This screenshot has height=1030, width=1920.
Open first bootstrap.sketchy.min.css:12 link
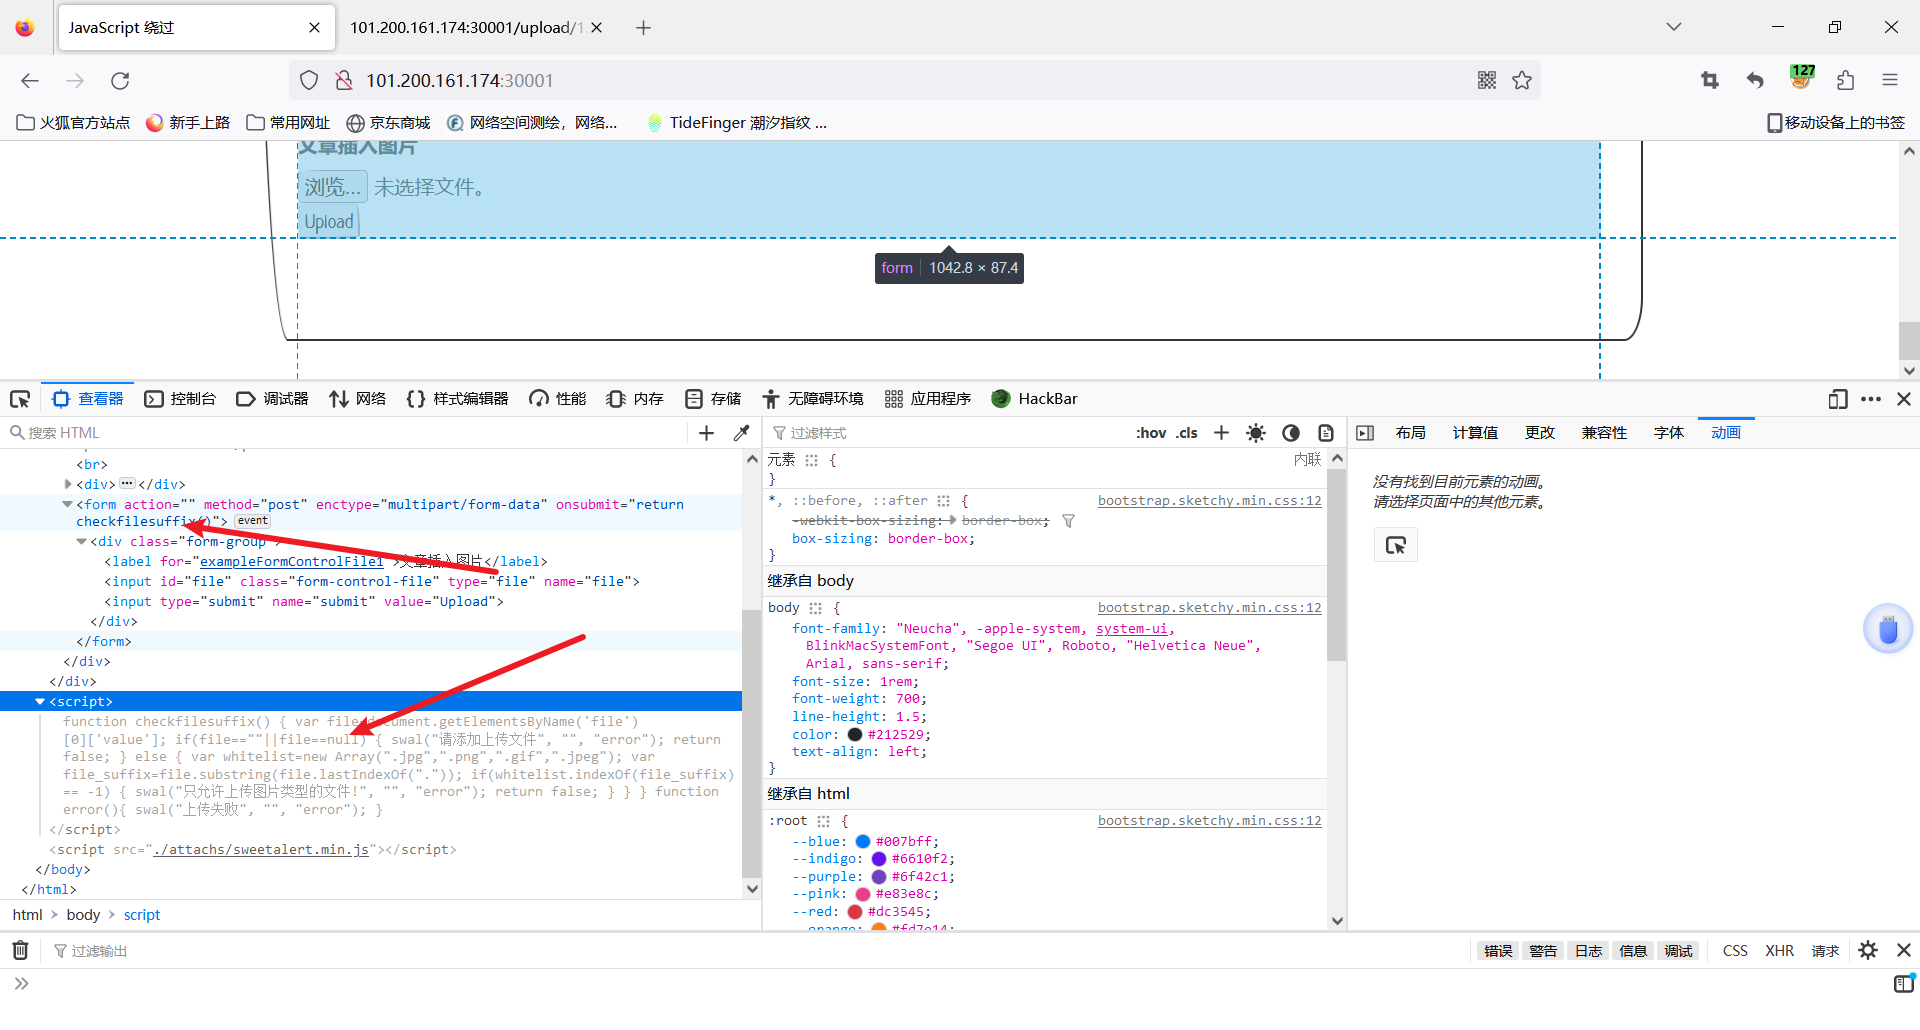pyautogui.click(x=1209, y=501)
